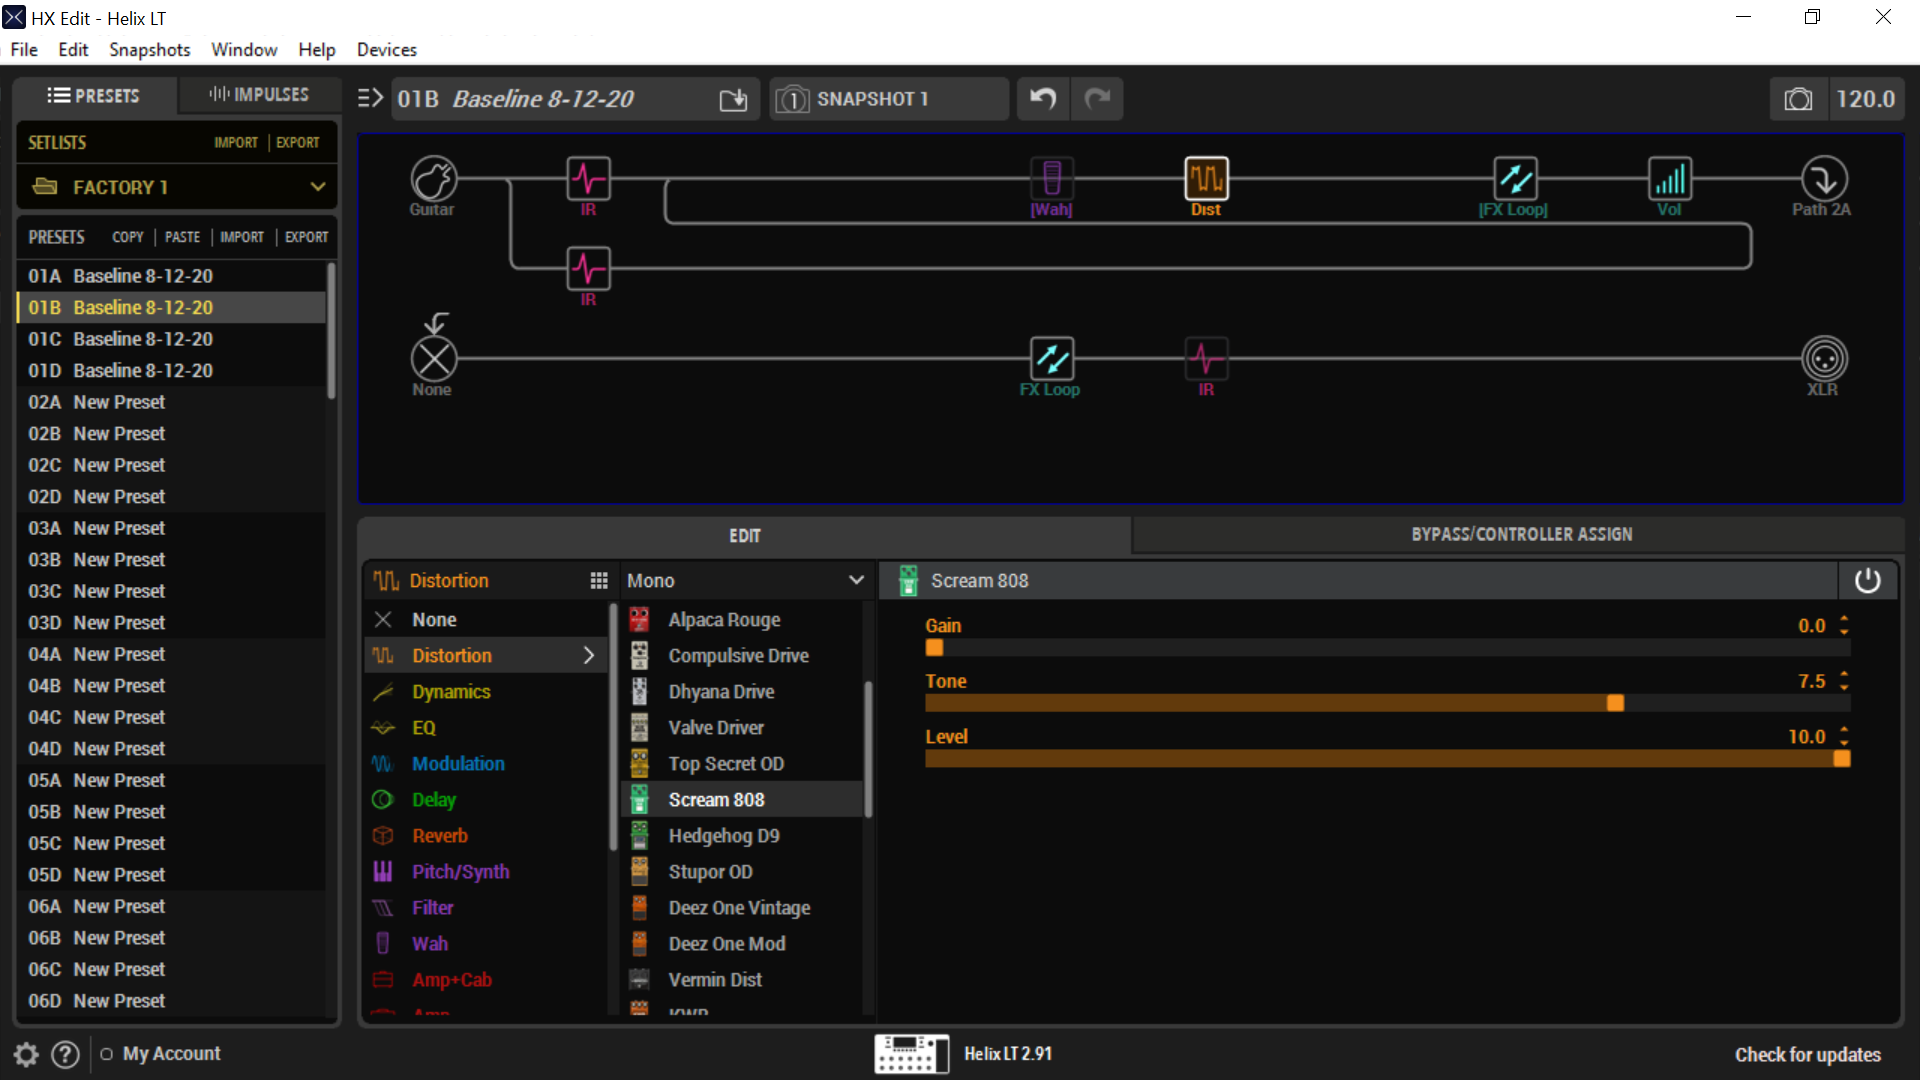Open the SNAPSHOT 1 selector
The image size is (1920, 1080).
(x=889, y=99)
